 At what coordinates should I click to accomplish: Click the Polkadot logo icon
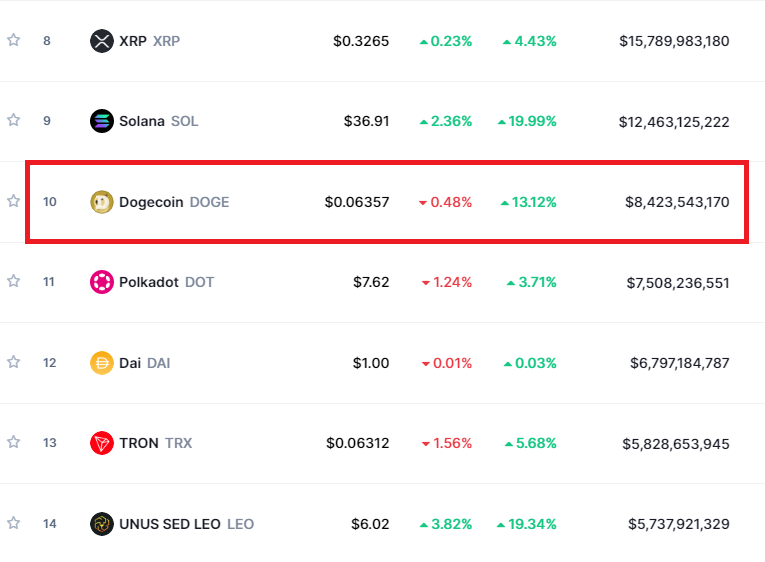(102, 282)
